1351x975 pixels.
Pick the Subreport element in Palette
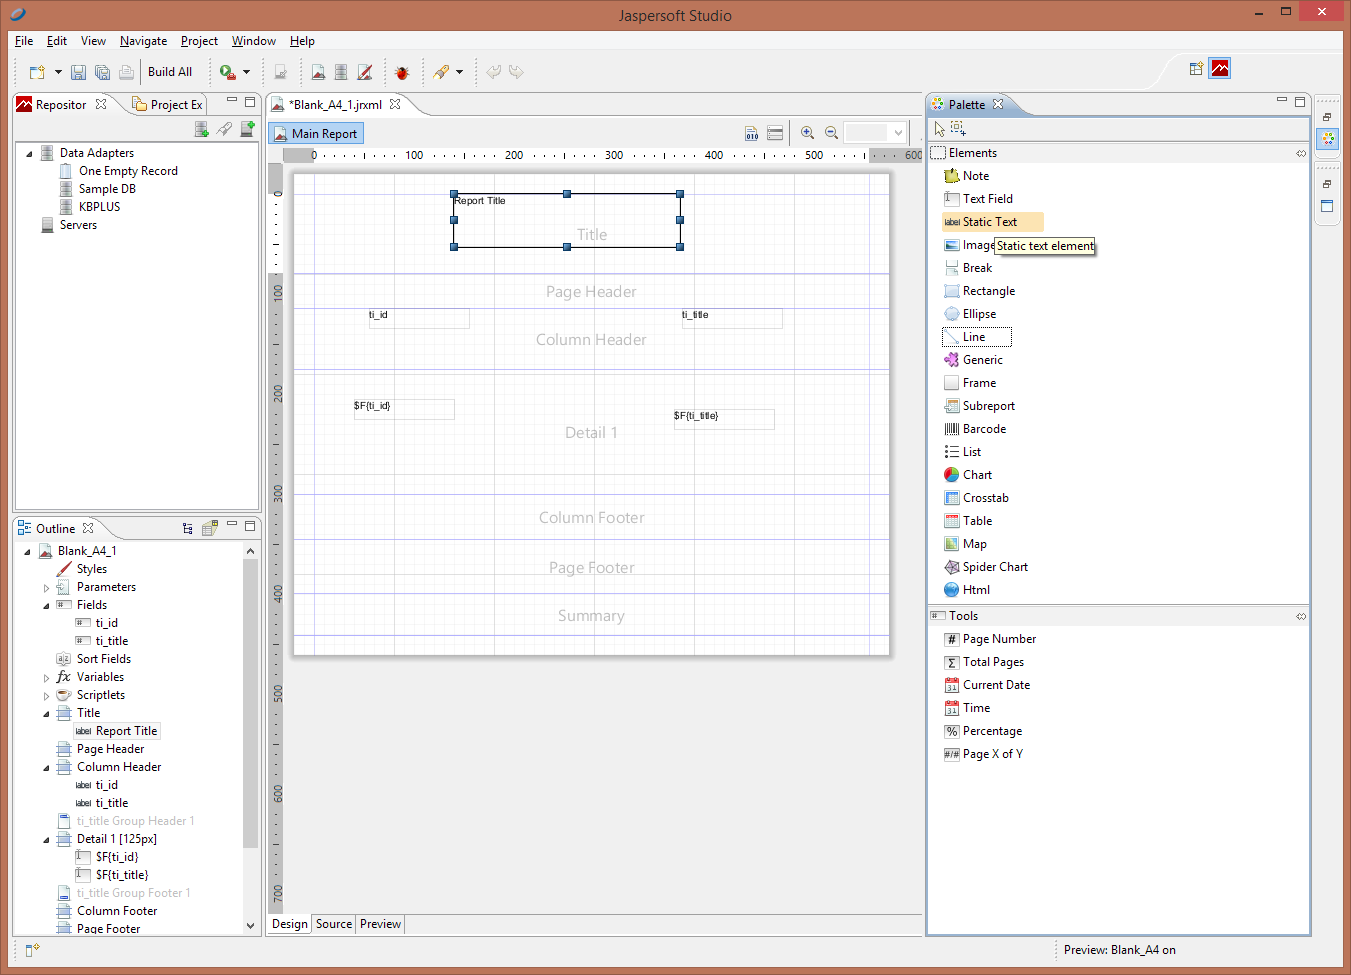[x=979, y=406]
